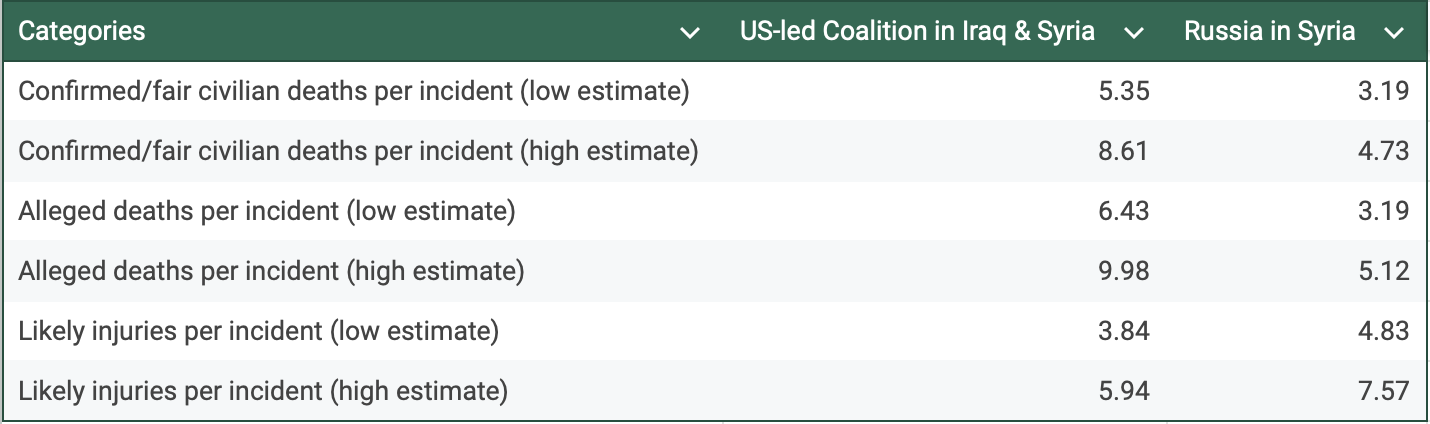Click Confirmed/fair civilian deaths low estimate row label
Screen dimensions: 1430x424
[x=354, y=91]
